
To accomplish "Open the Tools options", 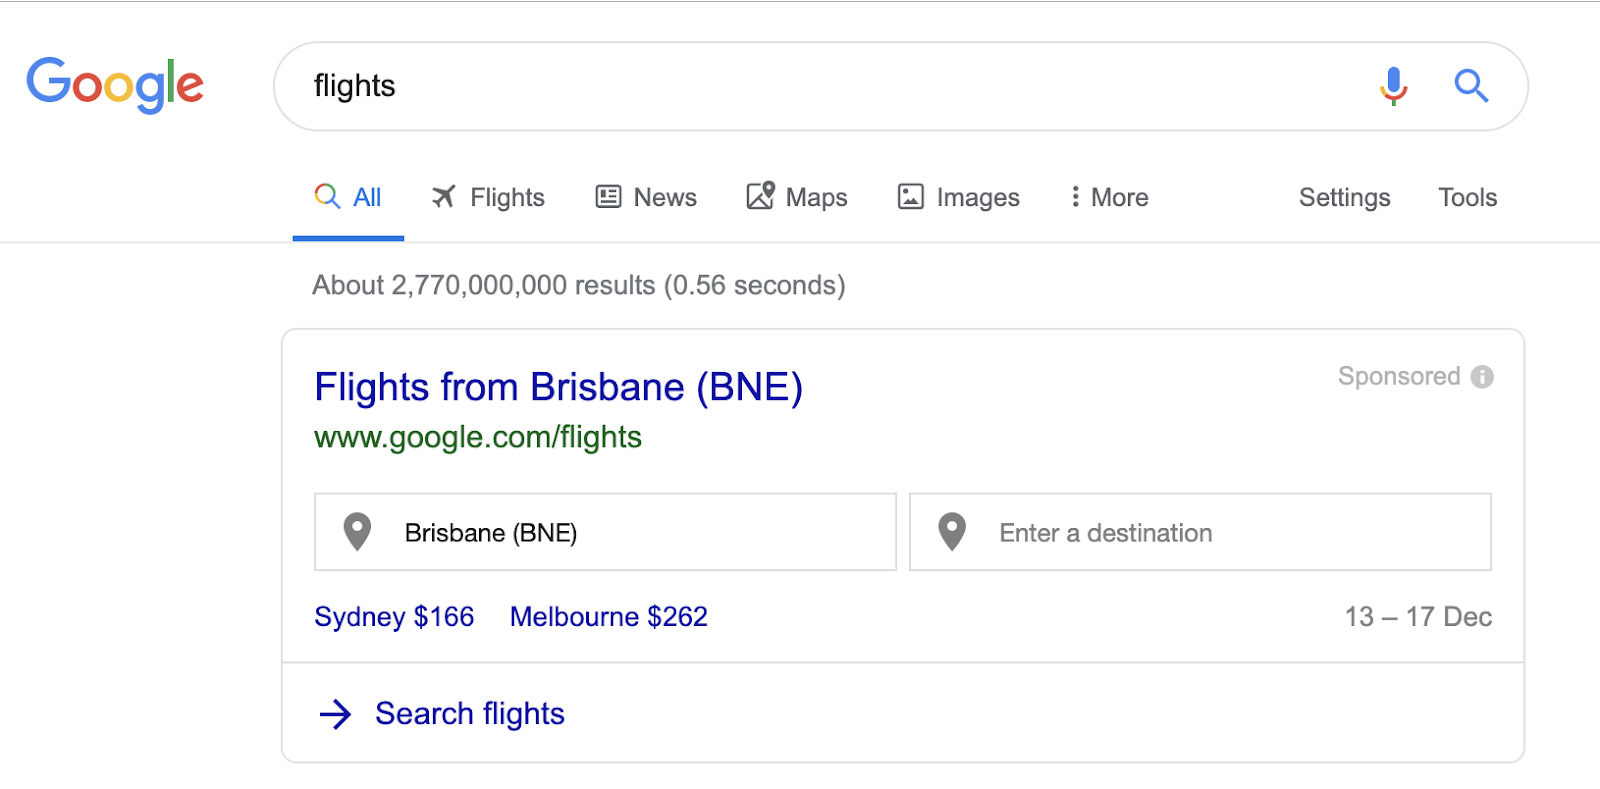I will click(1467, 197).
